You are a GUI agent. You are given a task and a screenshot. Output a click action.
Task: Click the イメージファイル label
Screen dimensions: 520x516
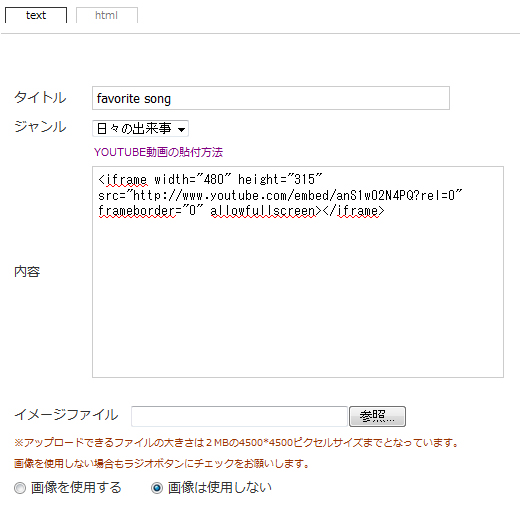[66, 415]
